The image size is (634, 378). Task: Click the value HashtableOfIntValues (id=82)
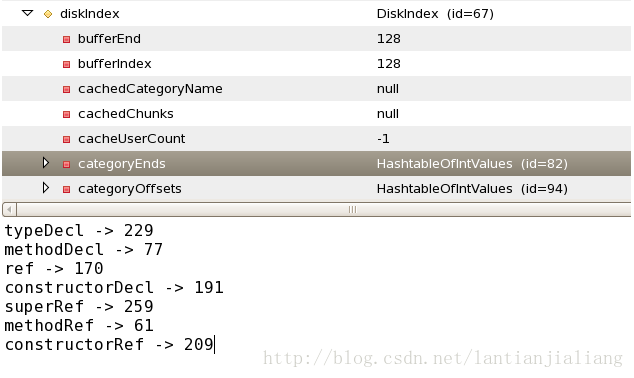point(472,164)
